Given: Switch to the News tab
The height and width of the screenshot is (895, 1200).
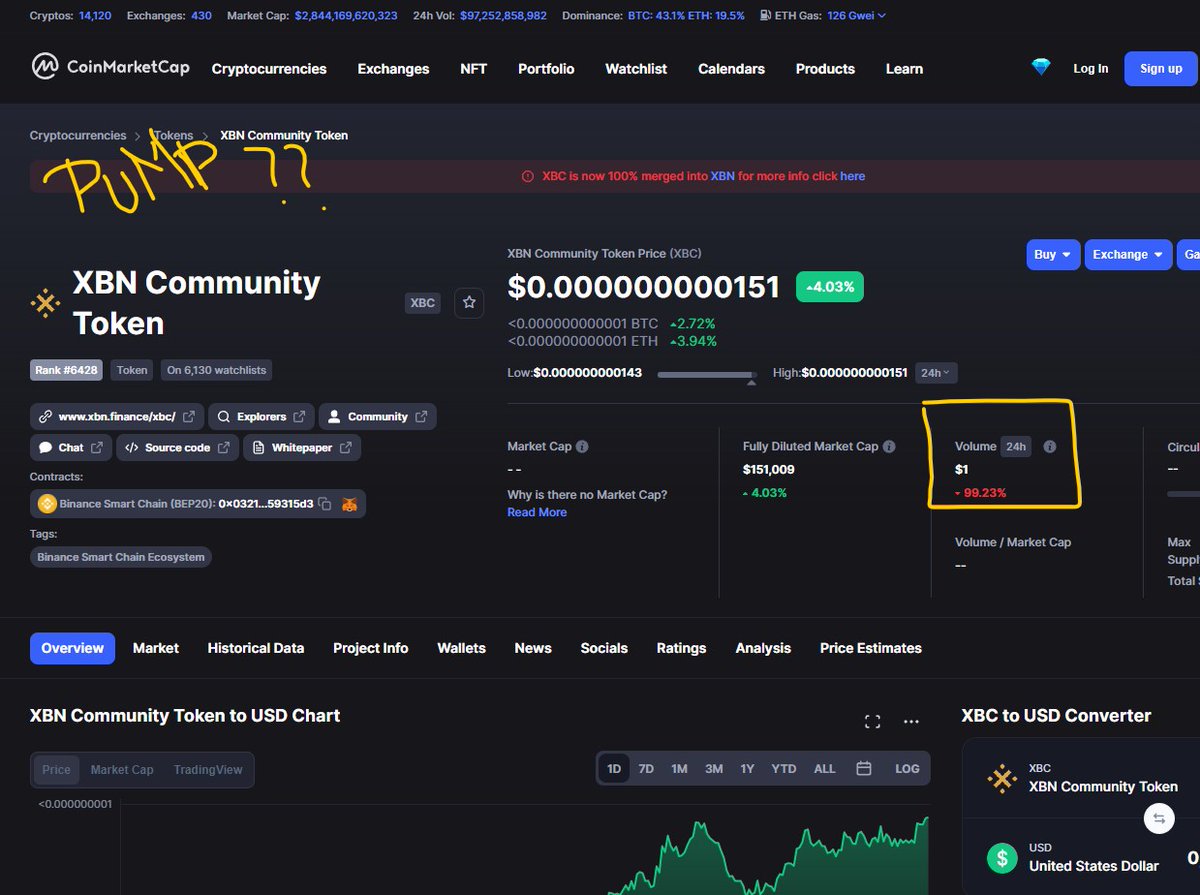Looking at the screenshot, I should (533, 648).
